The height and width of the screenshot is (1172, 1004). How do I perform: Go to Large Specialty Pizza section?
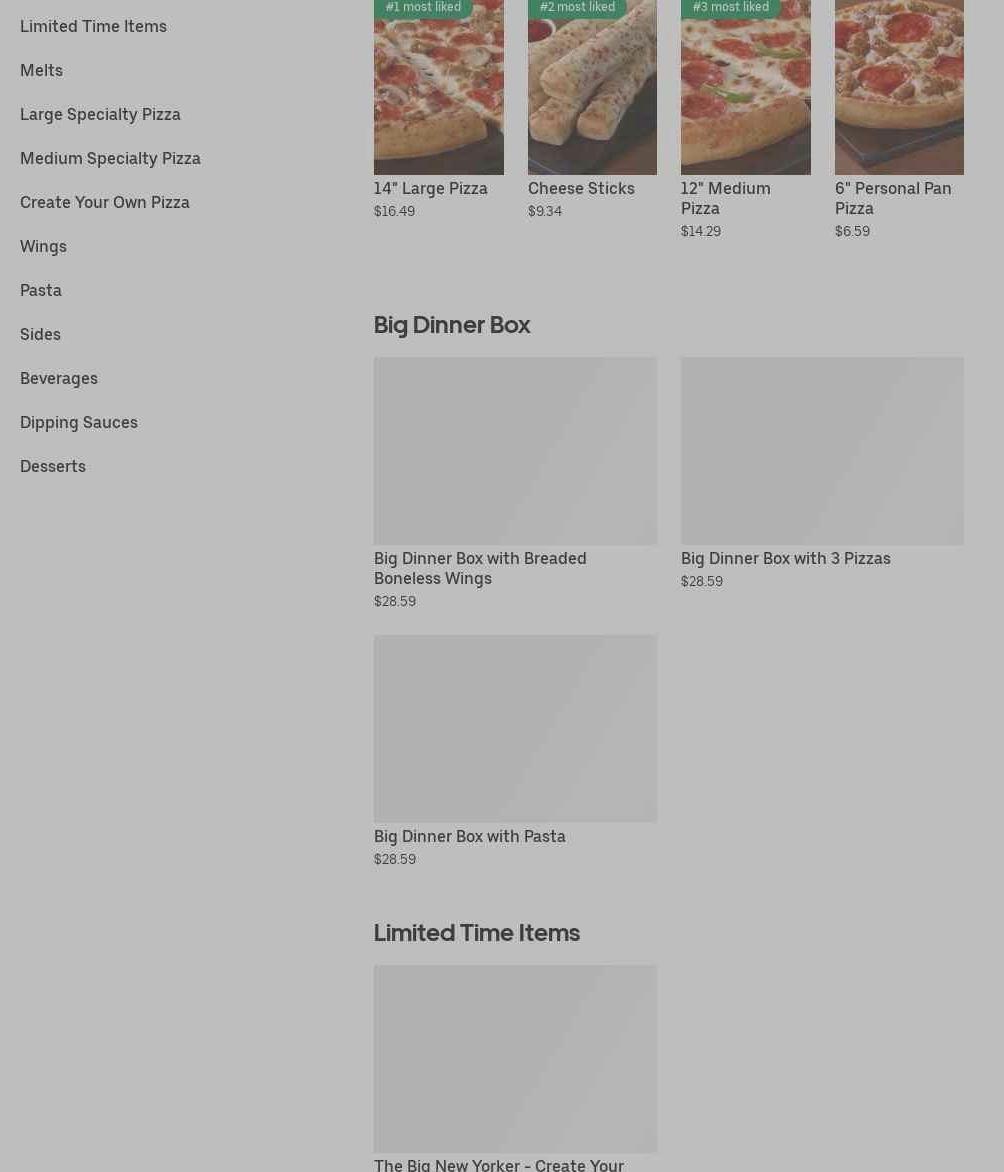click(x=100, y=114)
